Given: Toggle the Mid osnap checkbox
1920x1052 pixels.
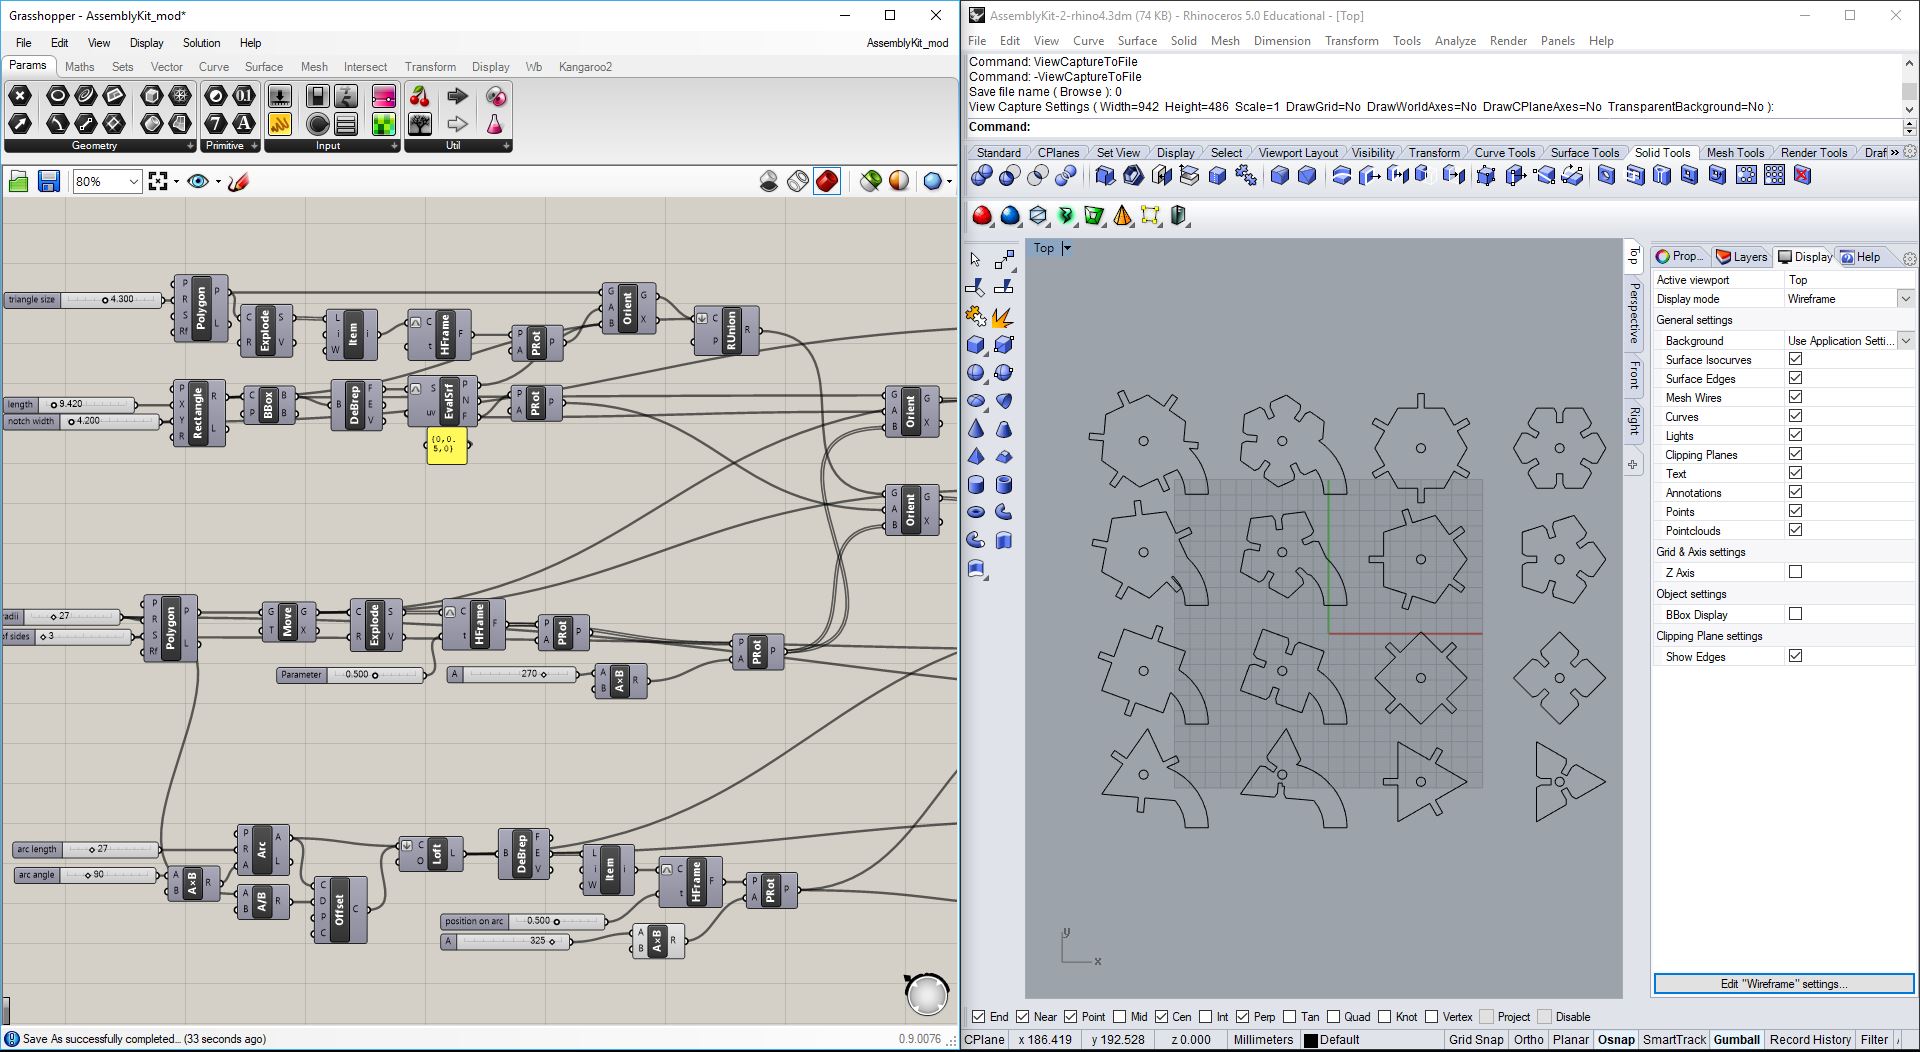Looking at the screenshot, I should (x=1120, y=1016).
